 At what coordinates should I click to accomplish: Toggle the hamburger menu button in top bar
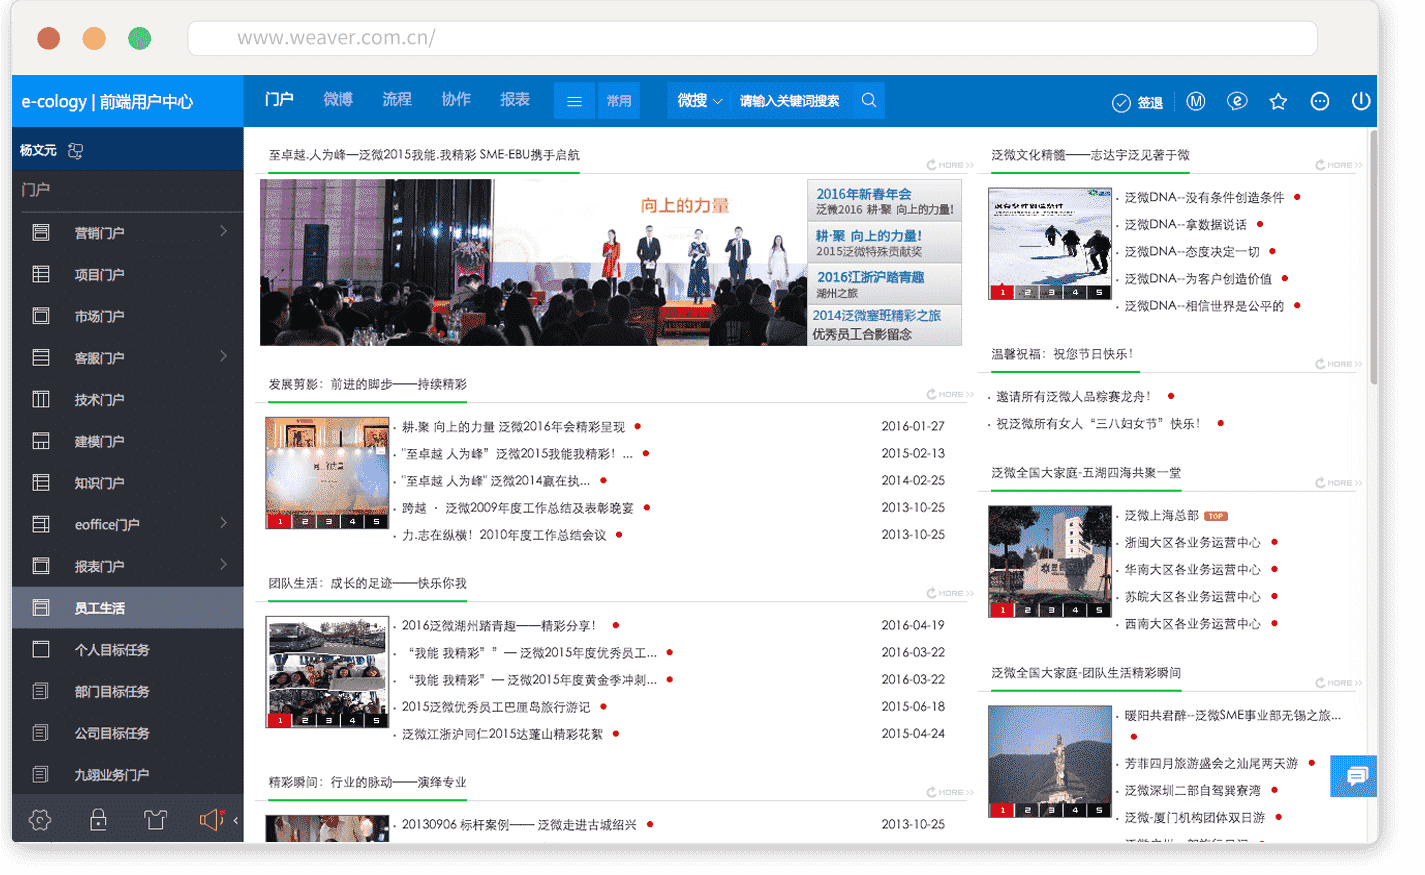[x=574, y=101]
